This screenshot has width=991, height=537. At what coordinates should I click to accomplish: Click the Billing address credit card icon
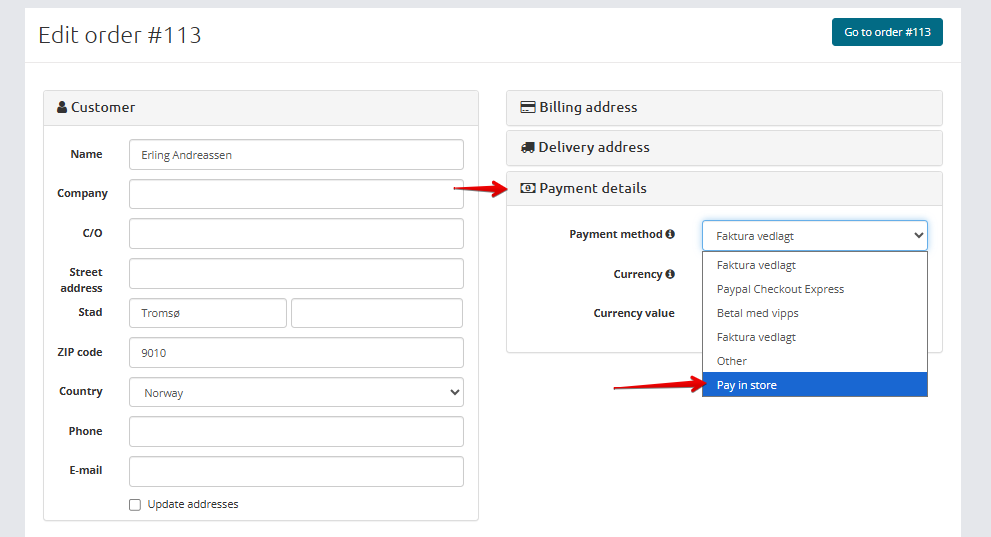(527, 108)
